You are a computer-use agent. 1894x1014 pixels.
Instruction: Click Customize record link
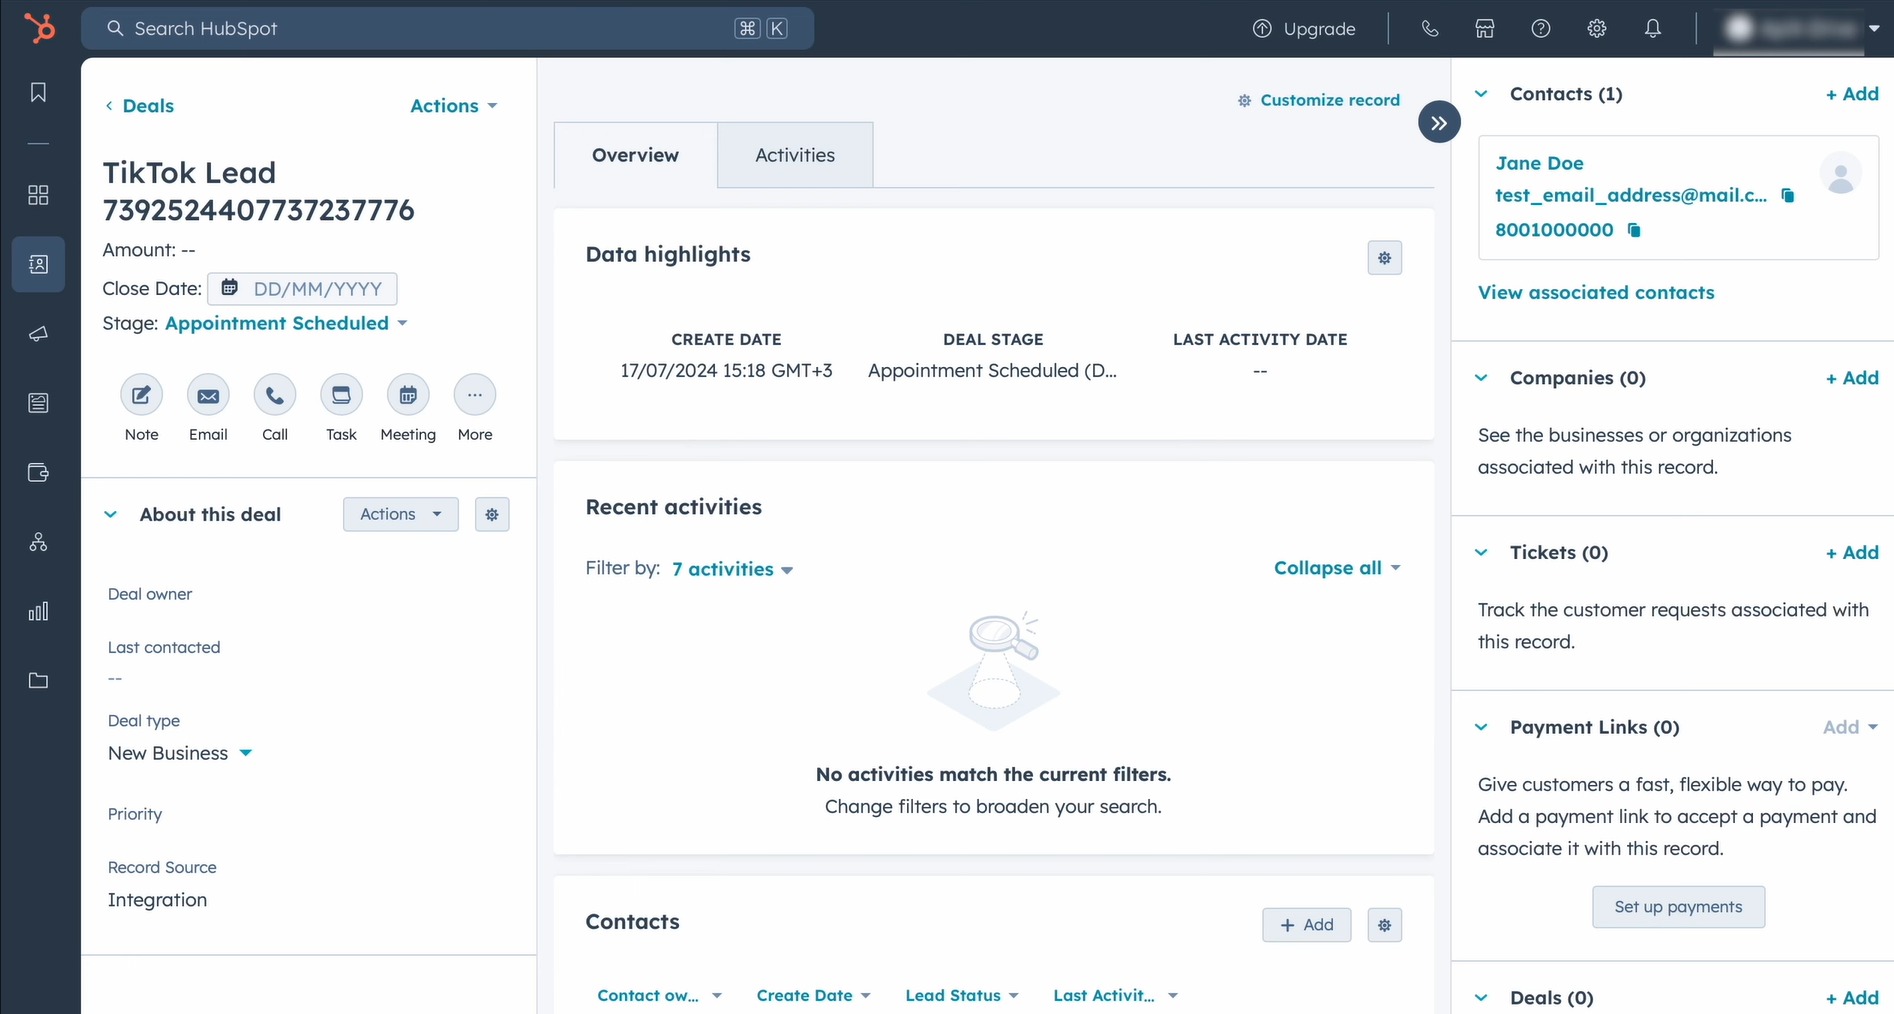coord(1319,100)
